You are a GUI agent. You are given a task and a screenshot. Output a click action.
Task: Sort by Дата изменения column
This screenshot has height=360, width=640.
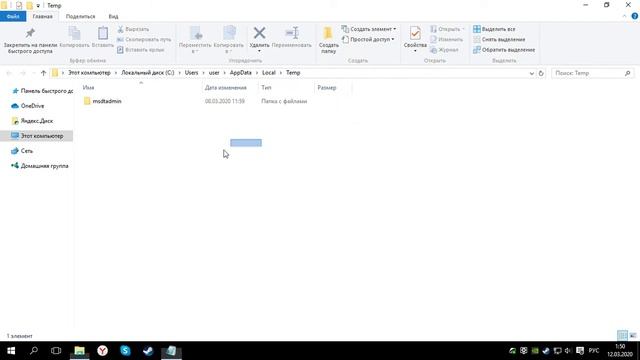(225, 88)
